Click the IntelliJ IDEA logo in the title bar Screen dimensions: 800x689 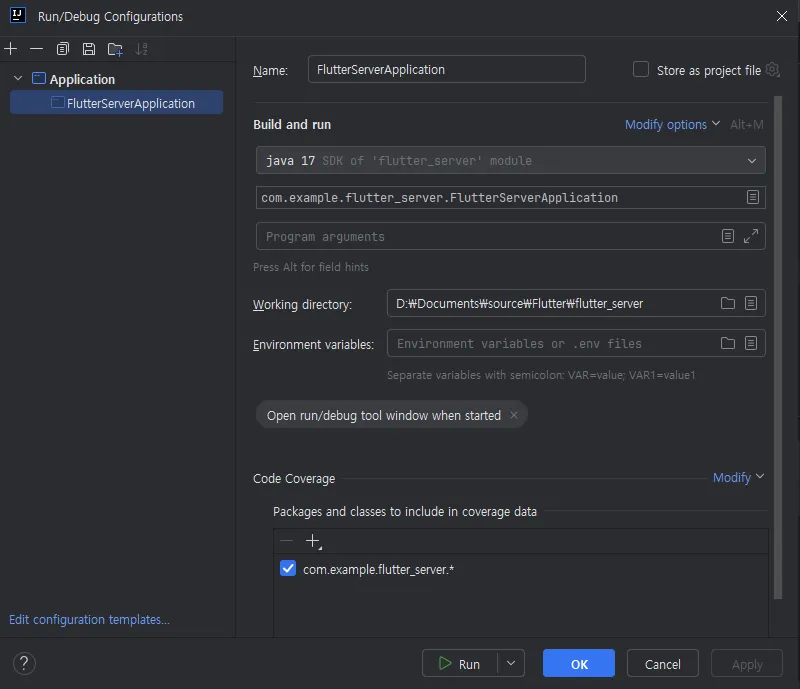pos(17,15)
